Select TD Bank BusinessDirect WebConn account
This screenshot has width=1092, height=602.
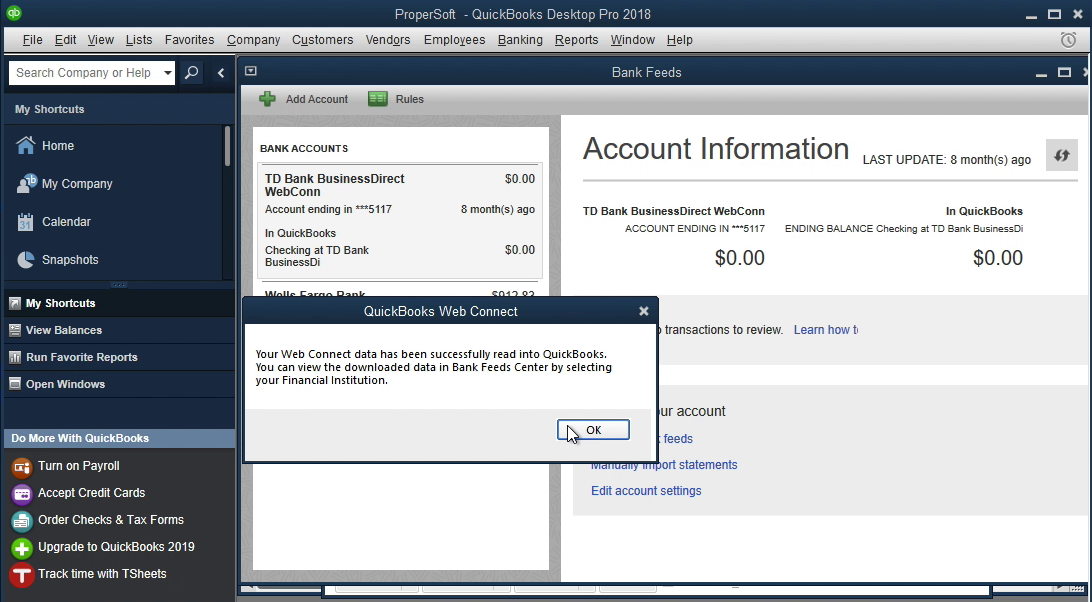click(400, 221)
